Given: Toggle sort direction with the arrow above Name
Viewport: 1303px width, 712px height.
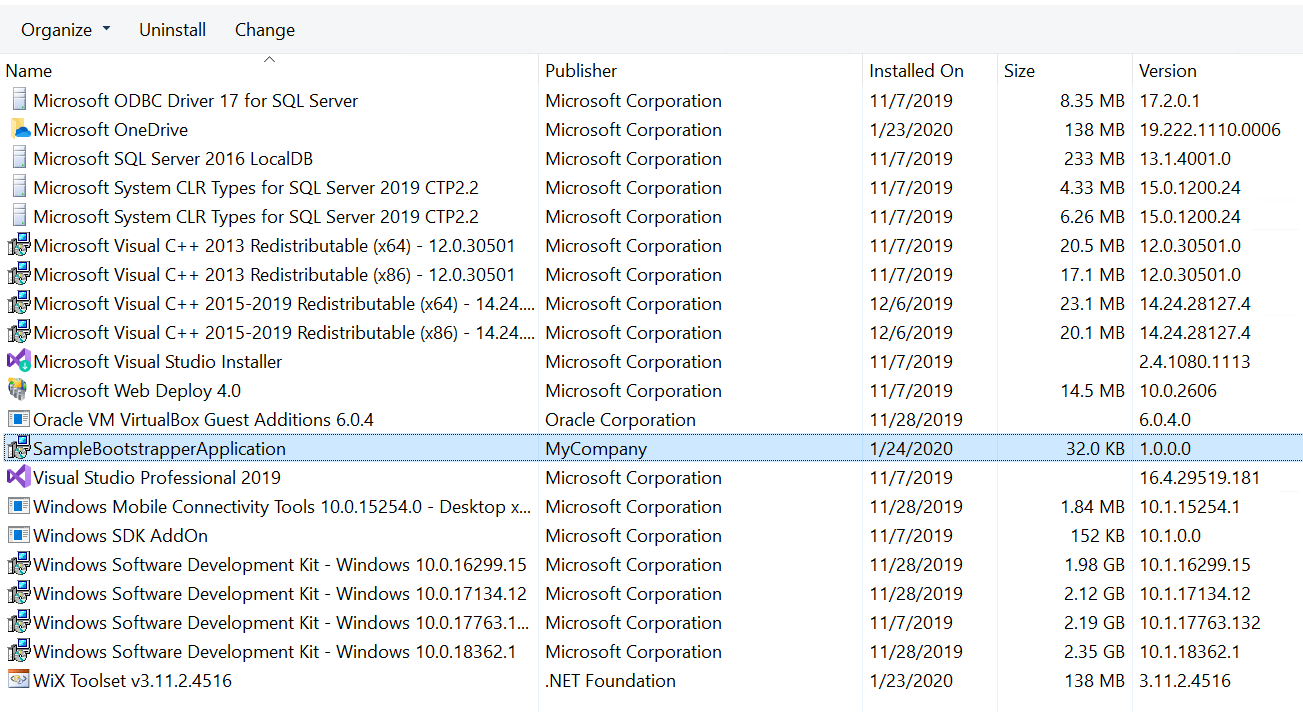Looking at the screenshot, I should [269, 59].
